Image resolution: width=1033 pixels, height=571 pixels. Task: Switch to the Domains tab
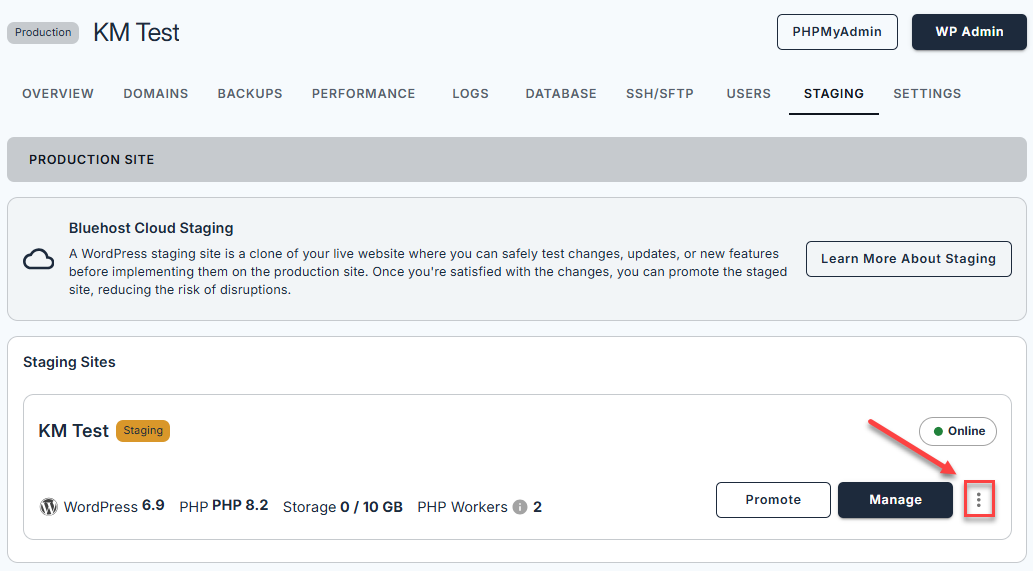coord(156,94)
